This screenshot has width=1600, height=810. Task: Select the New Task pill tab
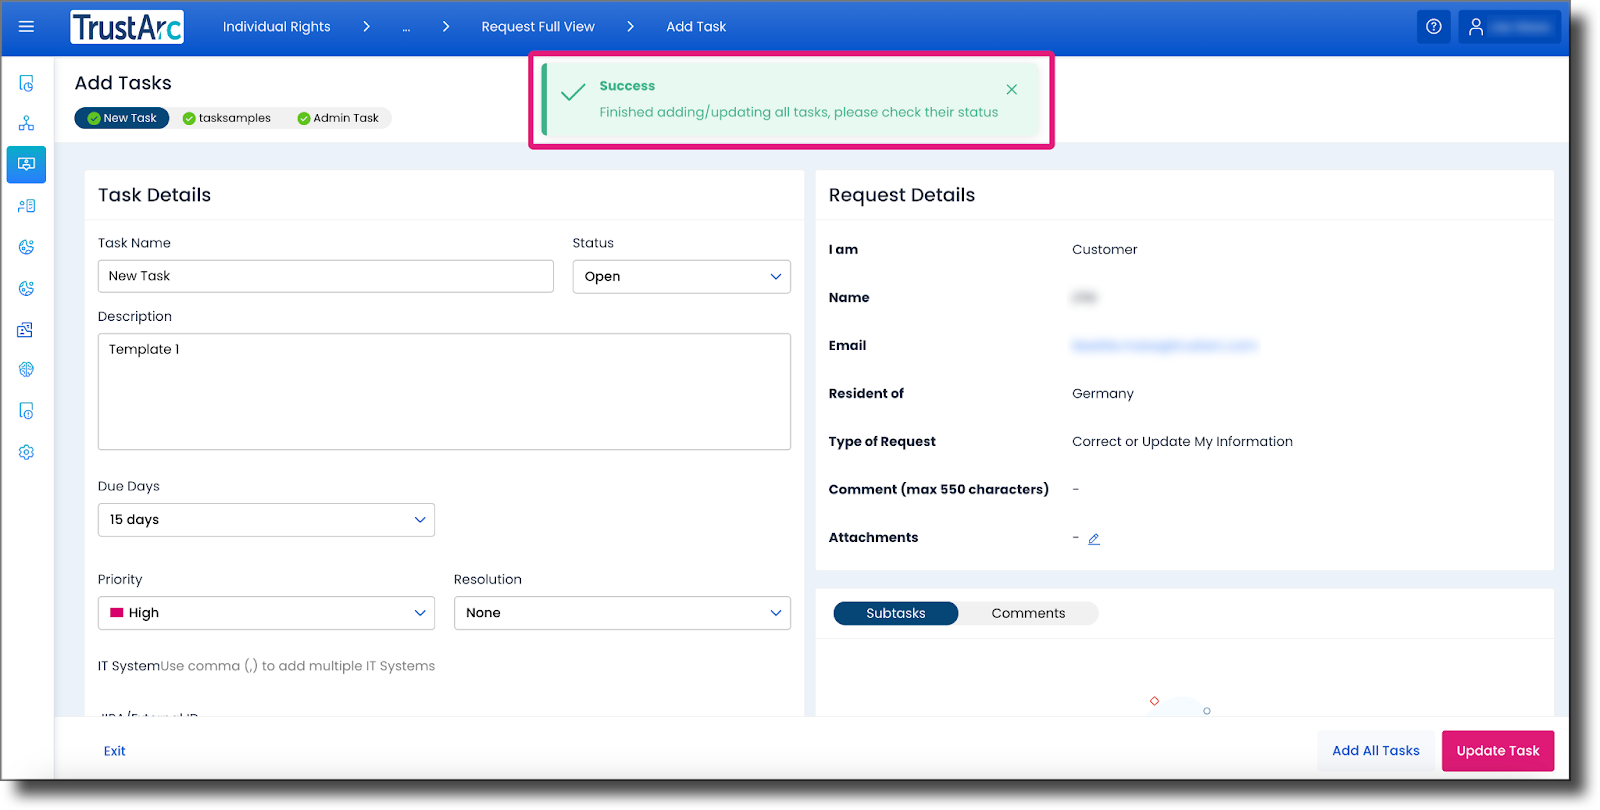pyautogui.click(x=122, y=118)
